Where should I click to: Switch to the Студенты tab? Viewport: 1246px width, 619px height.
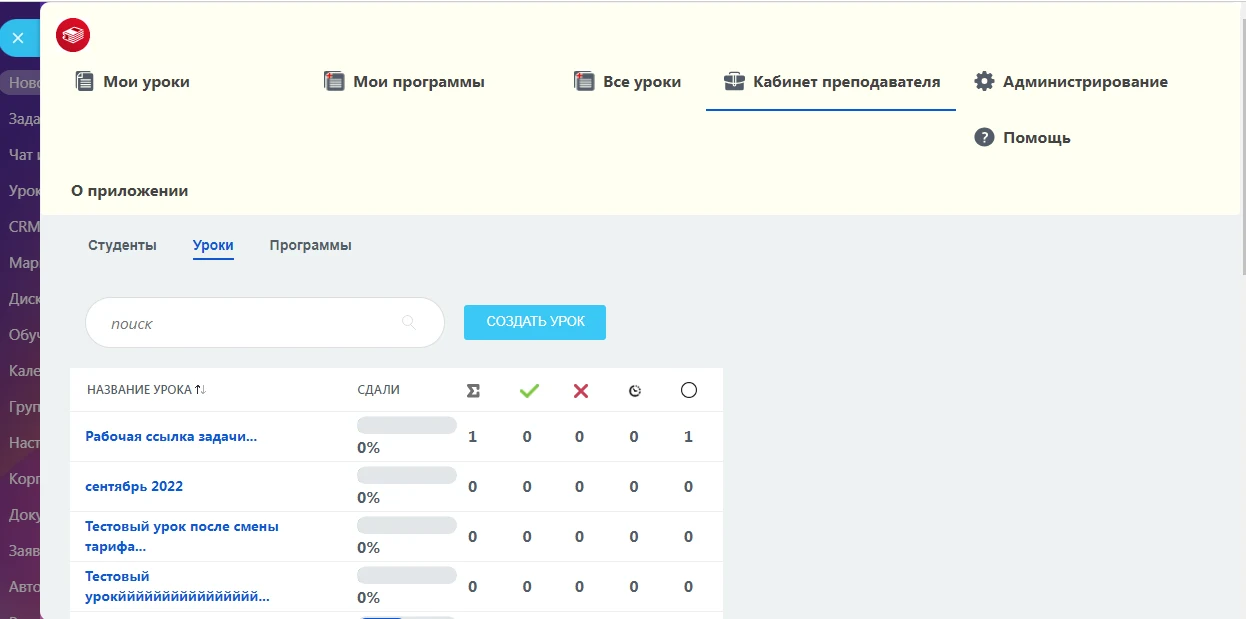[122, 245]
